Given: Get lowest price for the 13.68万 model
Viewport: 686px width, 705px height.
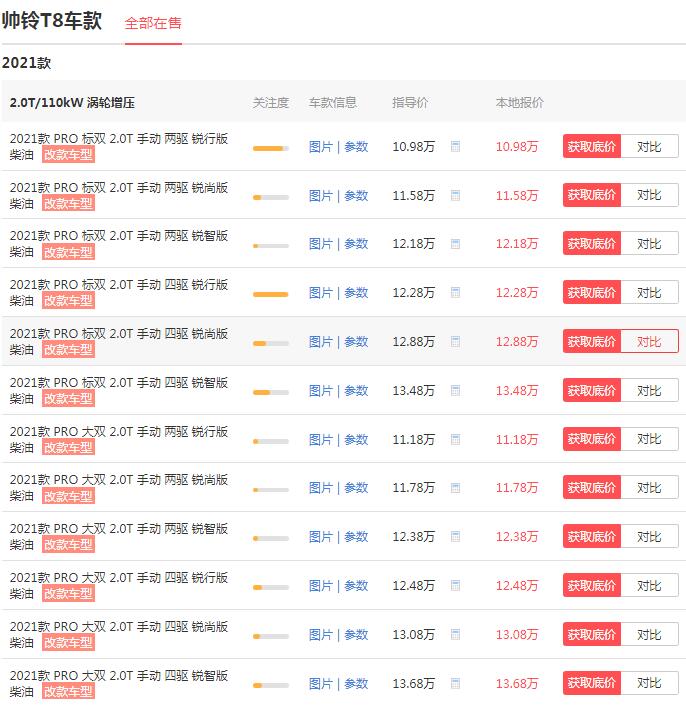Looking at the screenshot, I should click(592, 684).
